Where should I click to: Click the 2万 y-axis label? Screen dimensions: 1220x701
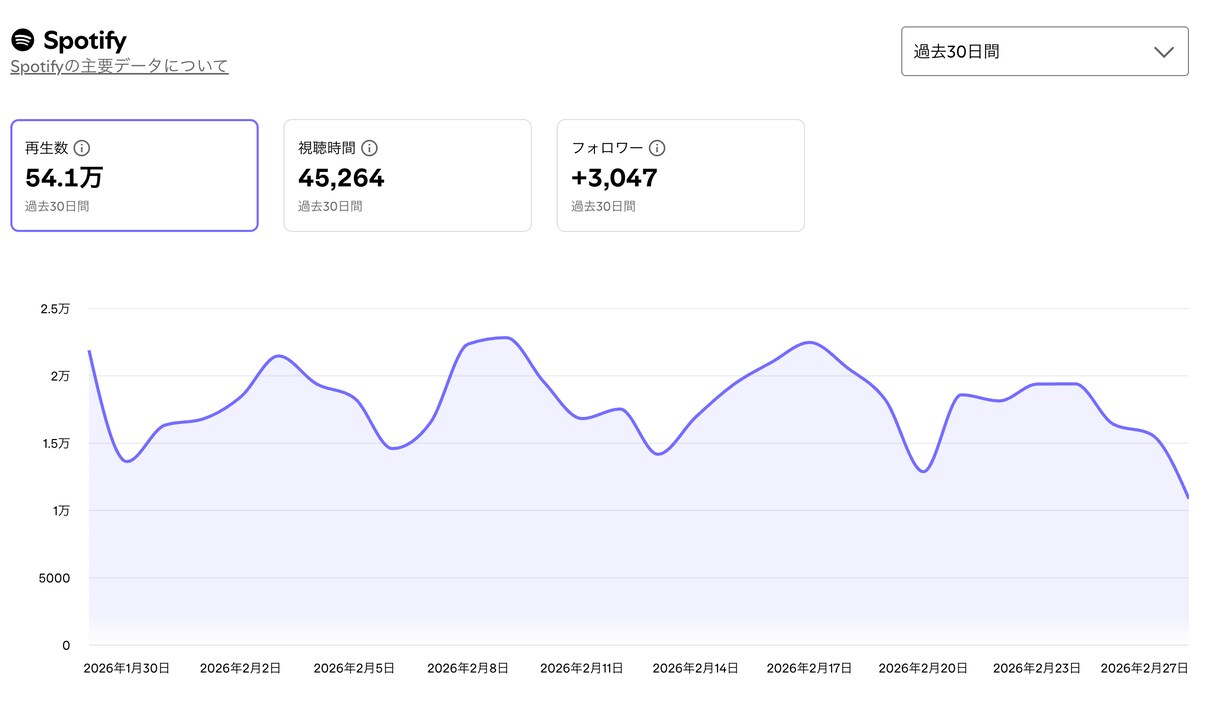[x=60, y=376]
